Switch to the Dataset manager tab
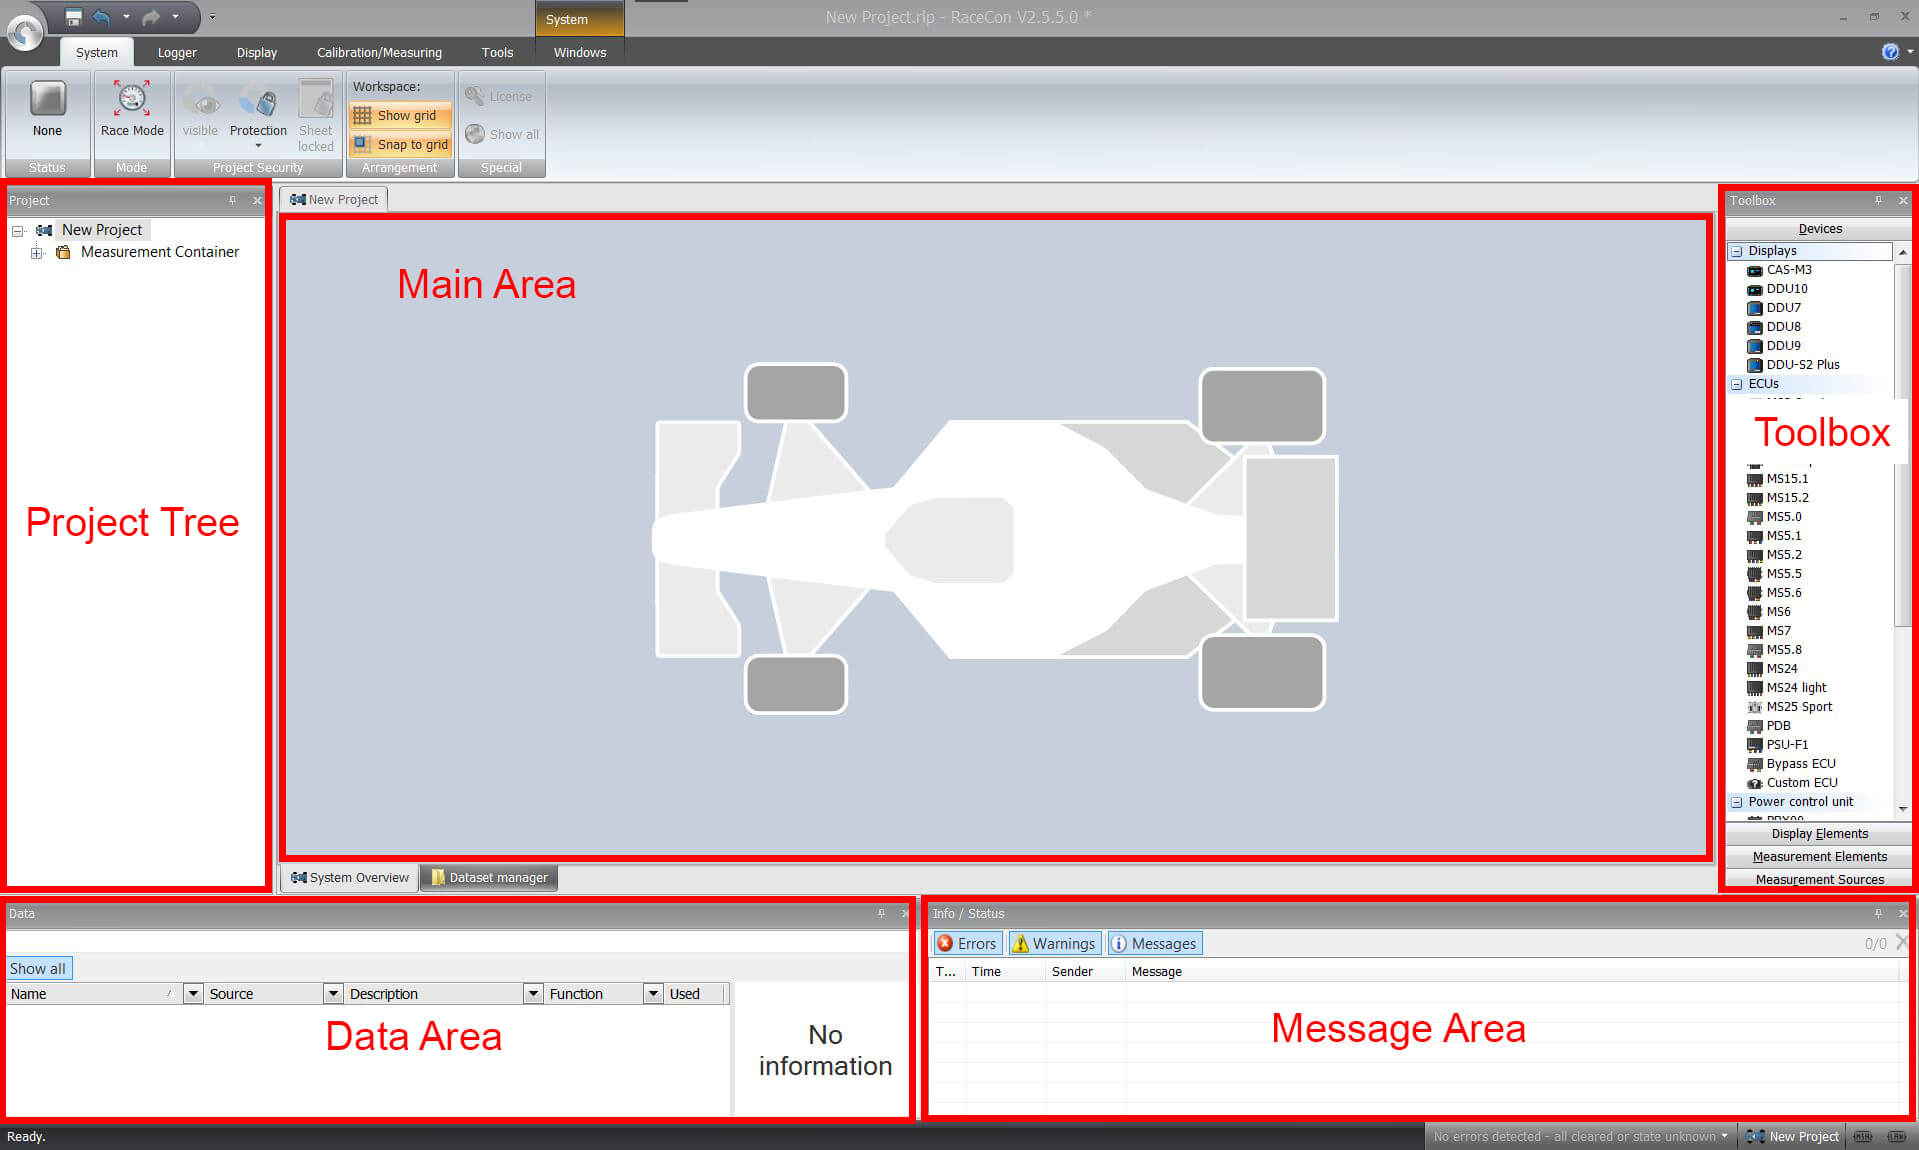Image resolution: width=1919 pixels, height=1150 pixels. [x=489, y=878]
